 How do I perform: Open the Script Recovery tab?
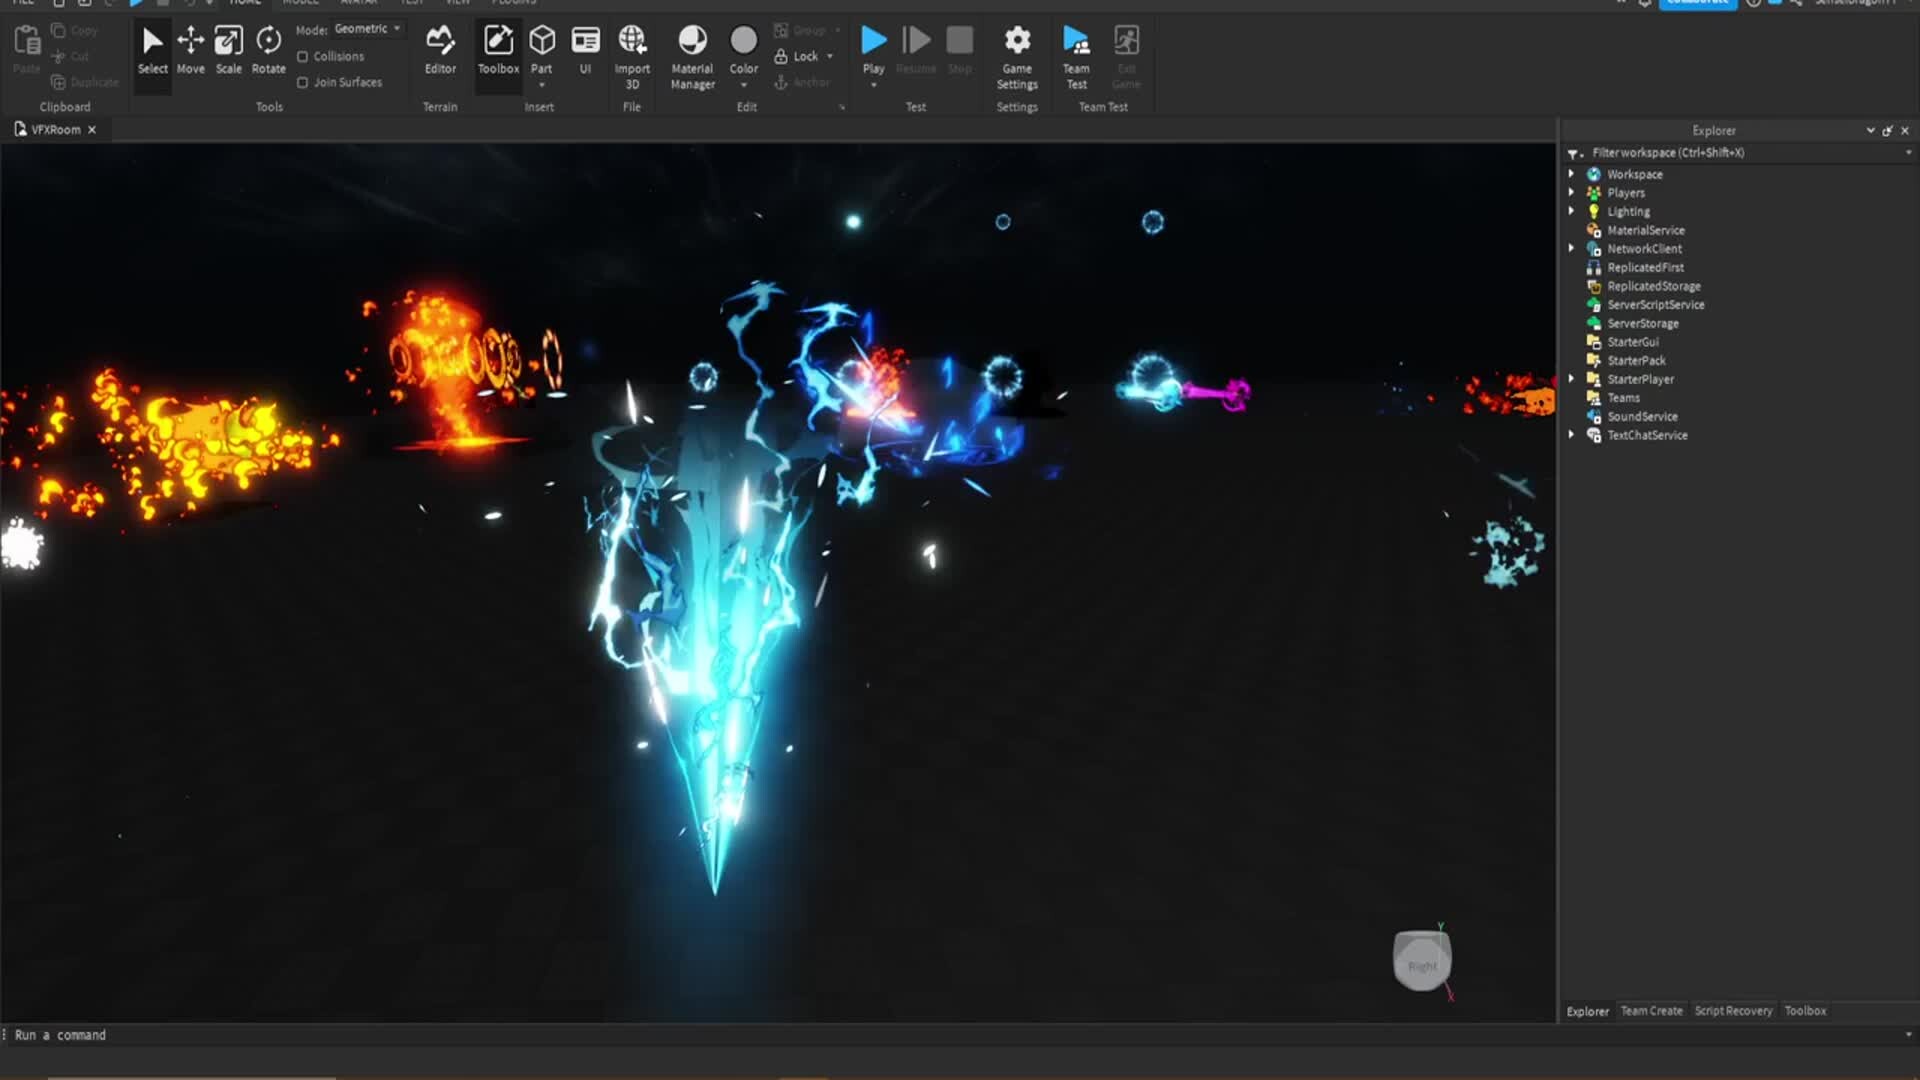pyautogui.click(x=1733, y=1011)
